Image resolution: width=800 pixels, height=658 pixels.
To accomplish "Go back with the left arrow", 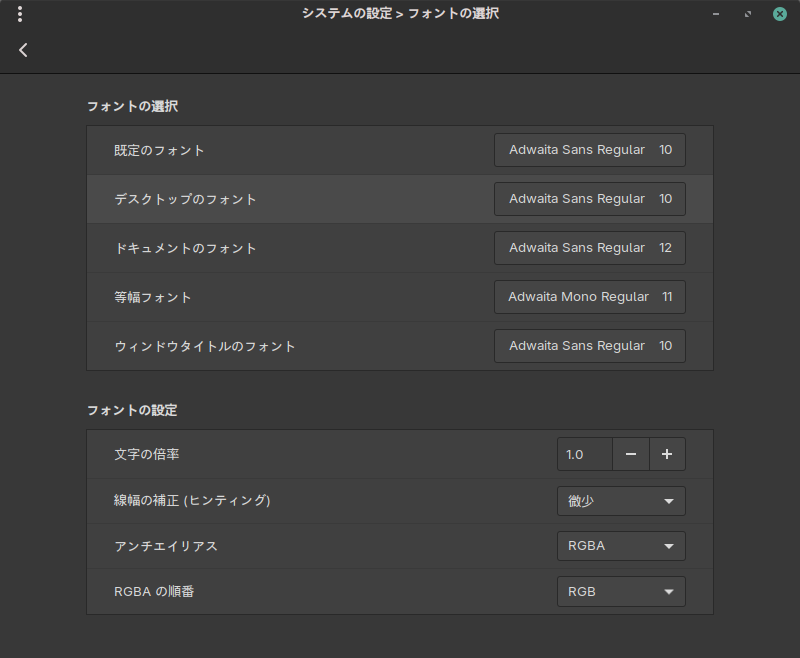I will click(x=23, y=50).
